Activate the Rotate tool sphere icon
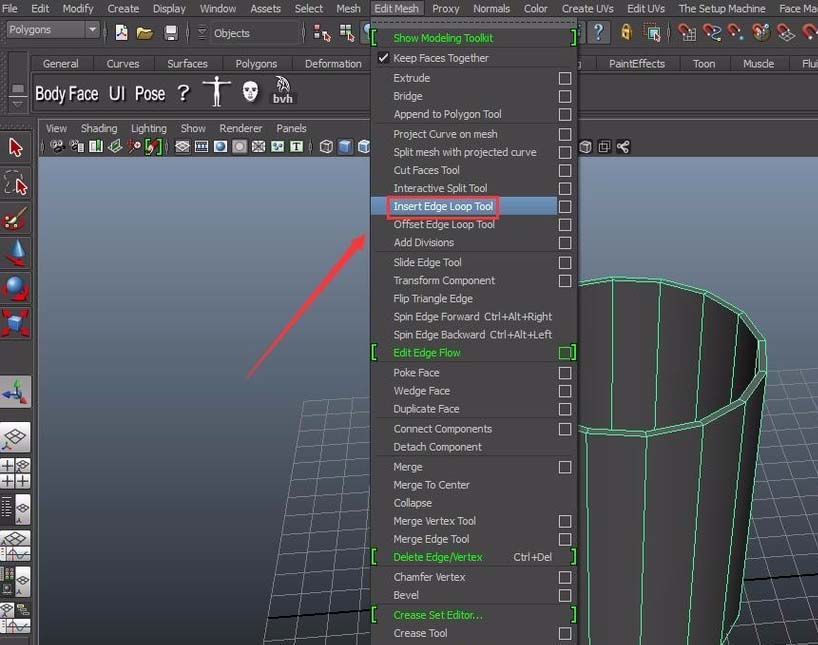 (x=16, y=288)
